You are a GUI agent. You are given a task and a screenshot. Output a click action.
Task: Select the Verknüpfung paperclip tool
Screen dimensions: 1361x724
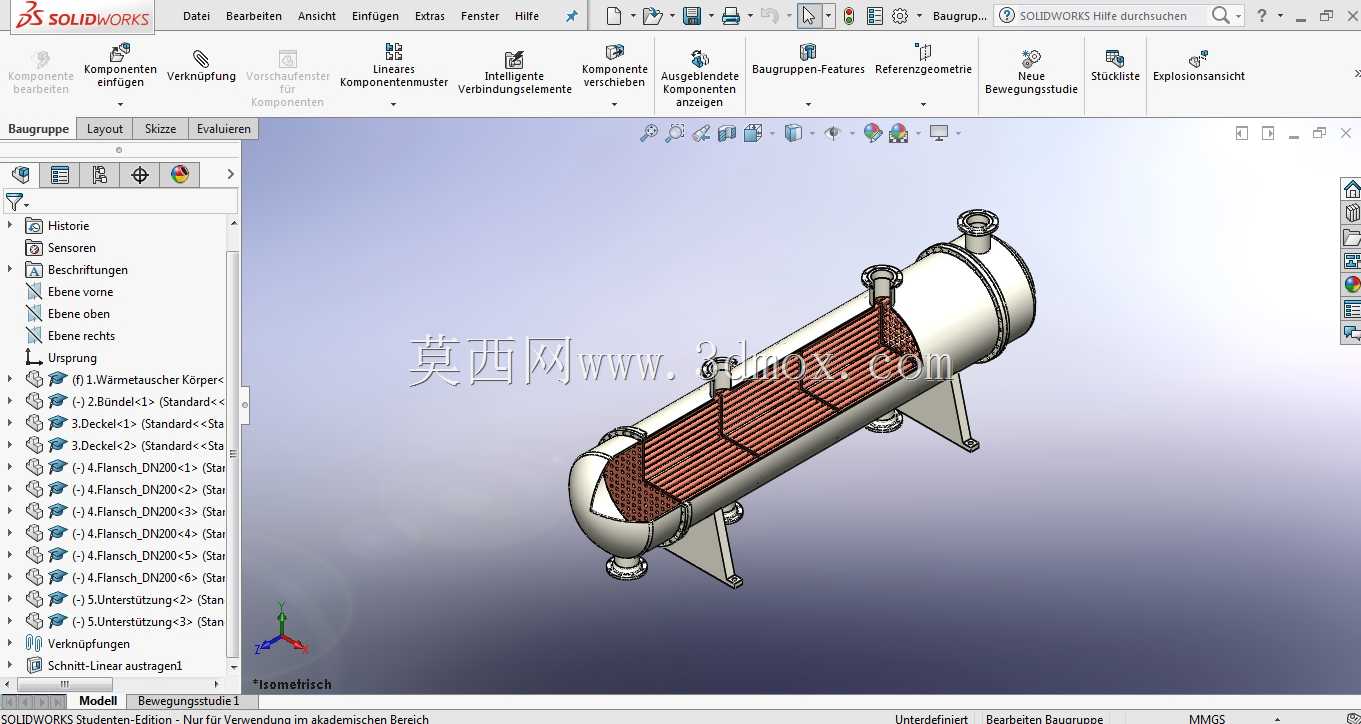coord(201,59)
